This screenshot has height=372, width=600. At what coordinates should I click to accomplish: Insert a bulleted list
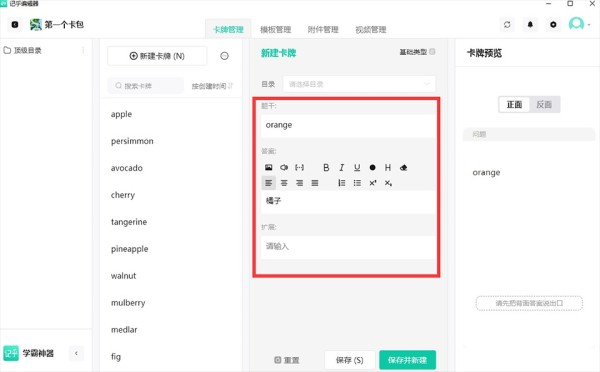pyautogui.click(x=357, y=183)
